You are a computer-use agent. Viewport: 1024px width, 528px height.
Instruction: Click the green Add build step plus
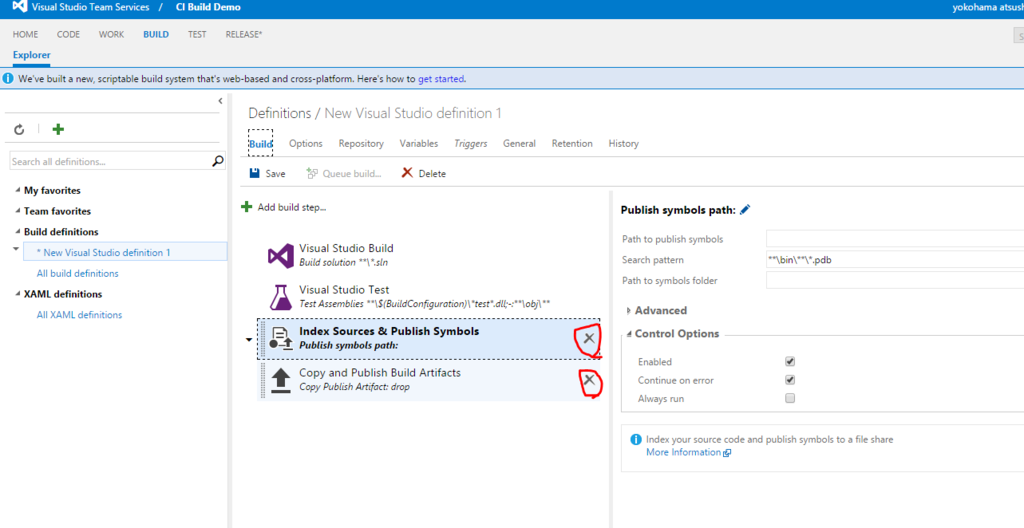tap(246, 207)
